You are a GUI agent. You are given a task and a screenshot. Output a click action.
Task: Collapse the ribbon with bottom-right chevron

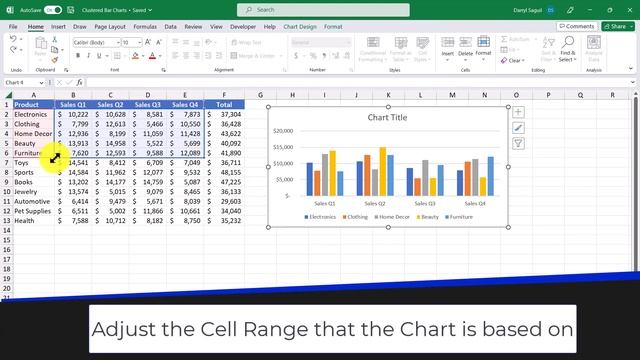pos(631,69)
